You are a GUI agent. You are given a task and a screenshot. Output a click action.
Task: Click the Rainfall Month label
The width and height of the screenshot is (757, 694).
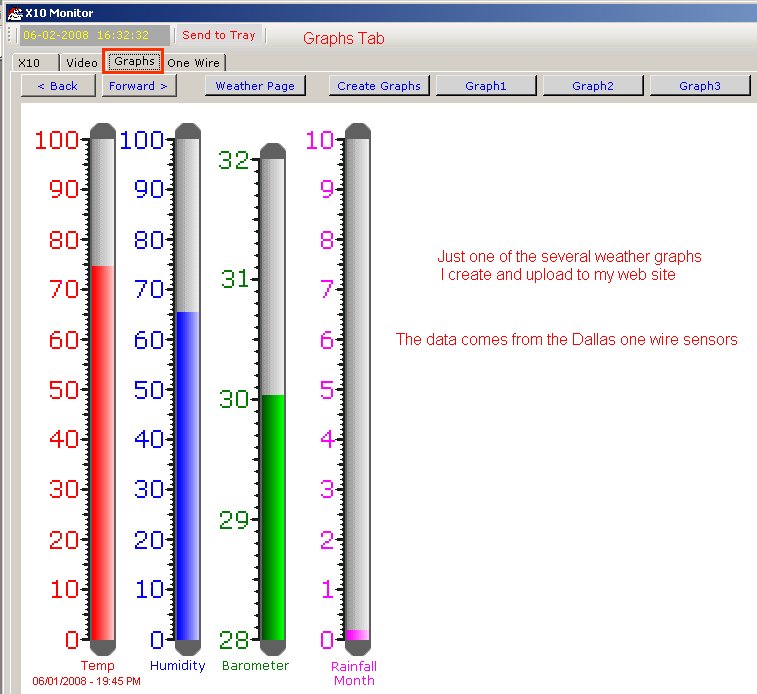354,673
